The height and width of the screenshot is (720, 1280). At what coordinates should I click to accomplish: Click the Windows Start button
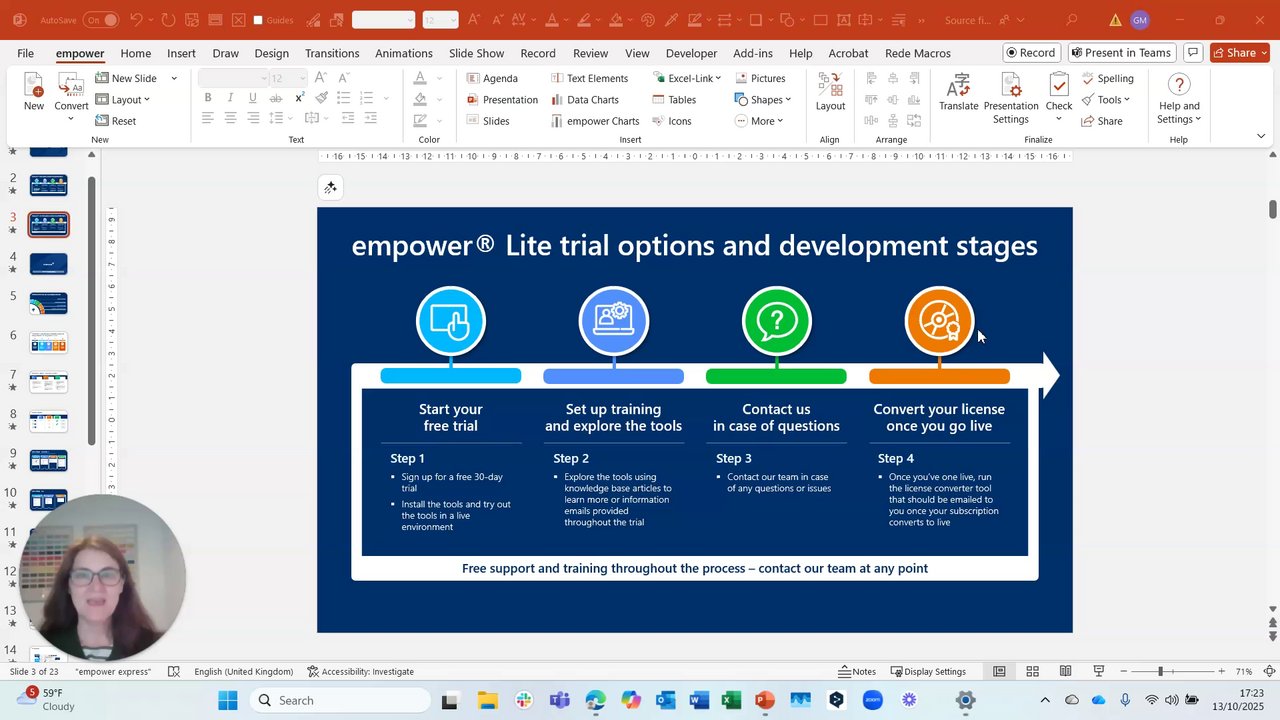(228, 700)
